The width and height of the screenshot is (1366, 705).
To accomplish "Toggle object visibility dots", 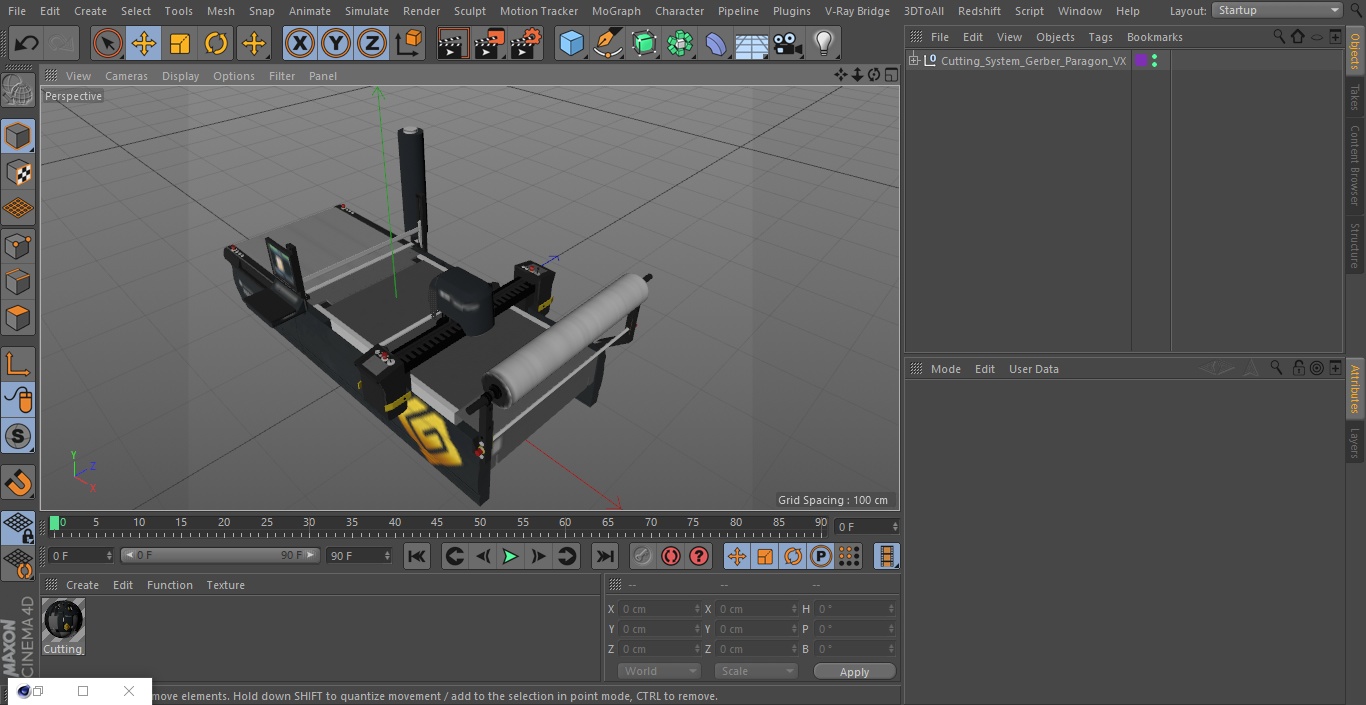I will pyautogui.click(x=1155, y=61).
